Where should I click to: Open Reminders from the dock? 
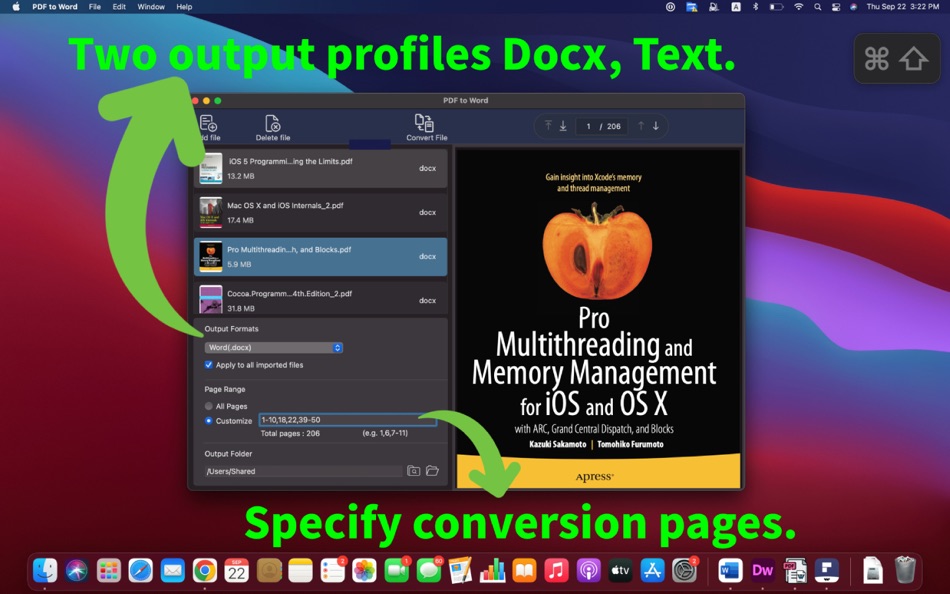pyautogui.click(x=333, y=570)
